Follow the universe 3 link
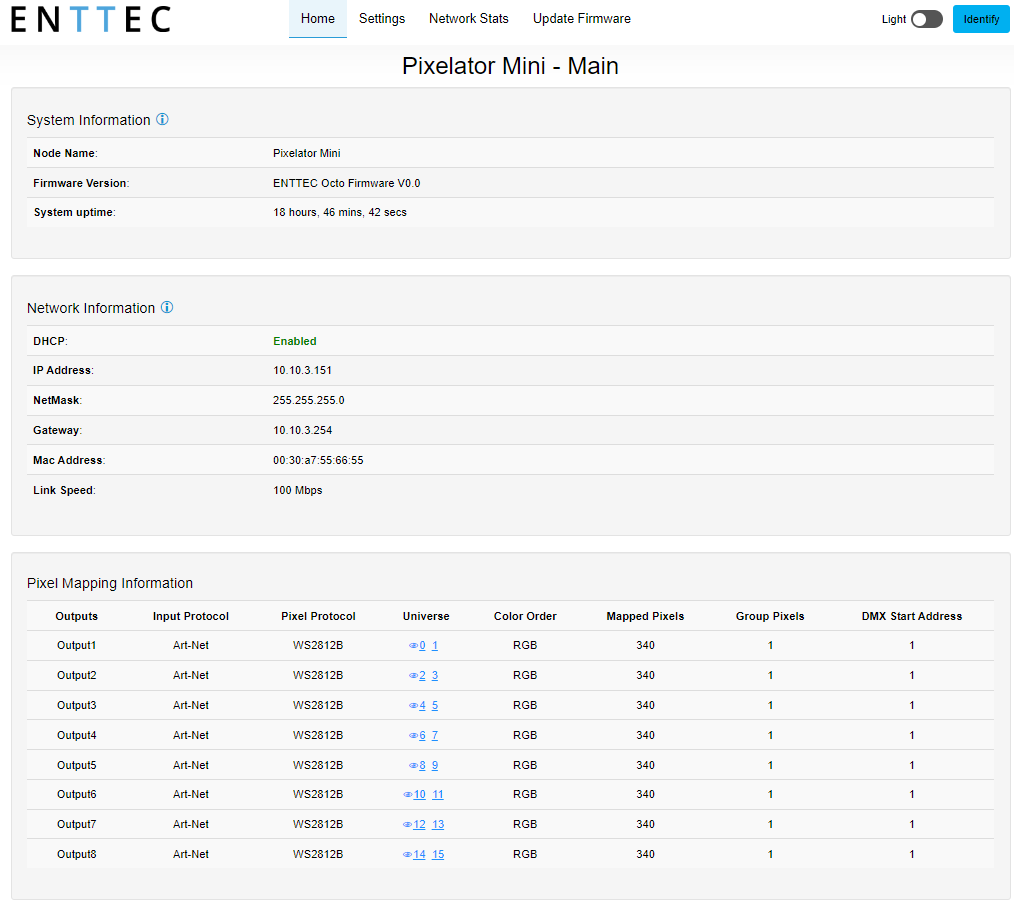This screenshot has width=1014, height=905. [x=435, y=675]
